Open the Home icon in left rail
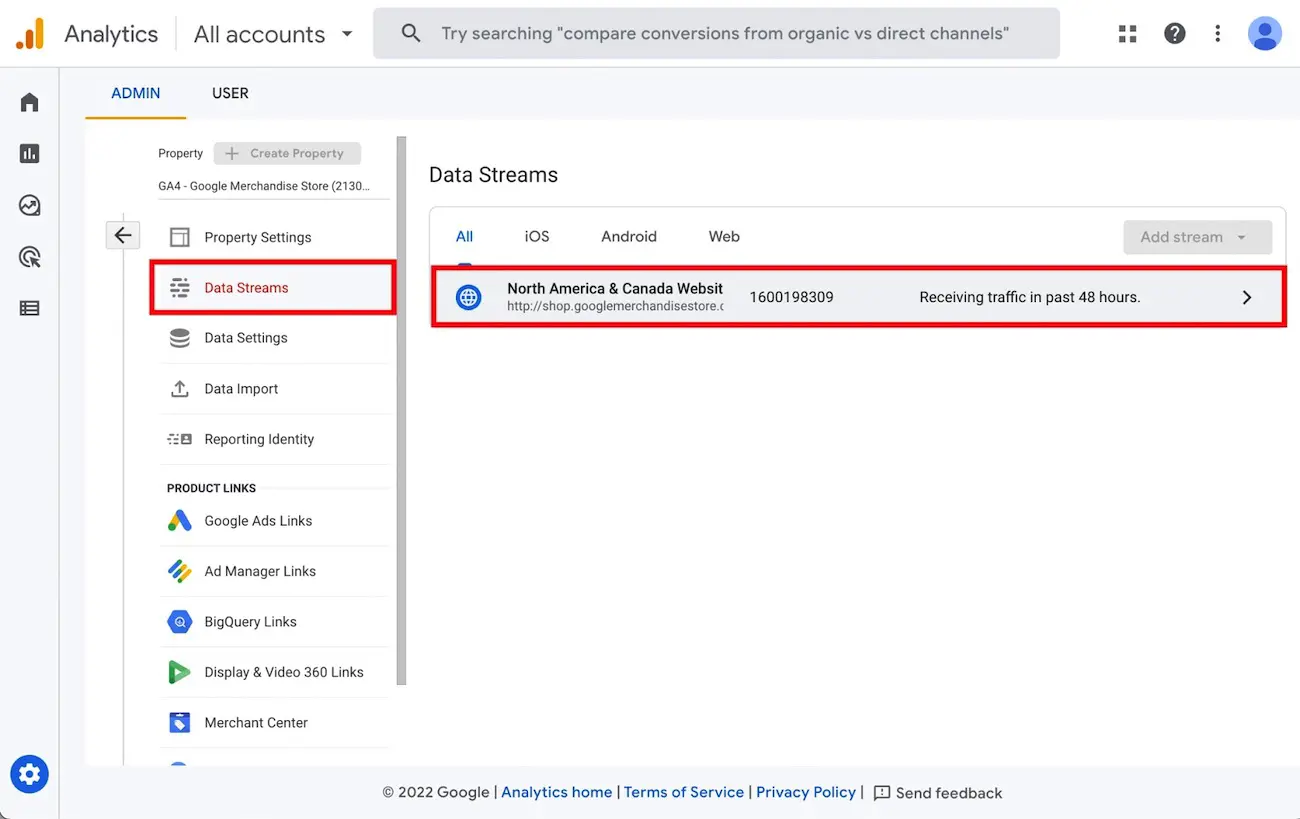The width and height of the screenshot is (1300, 819). click(x=30, y=102)
